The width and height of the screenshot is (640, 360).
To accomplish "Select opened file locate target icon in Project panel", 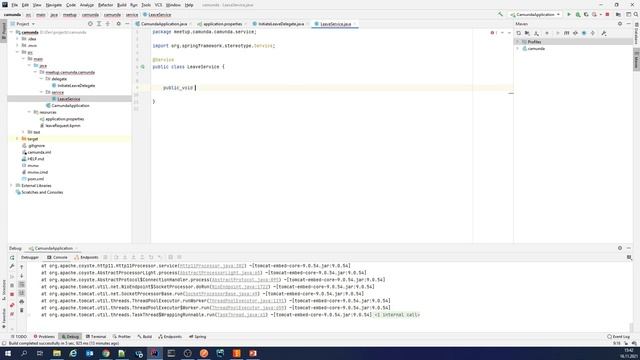I will [x=90, y=24].
